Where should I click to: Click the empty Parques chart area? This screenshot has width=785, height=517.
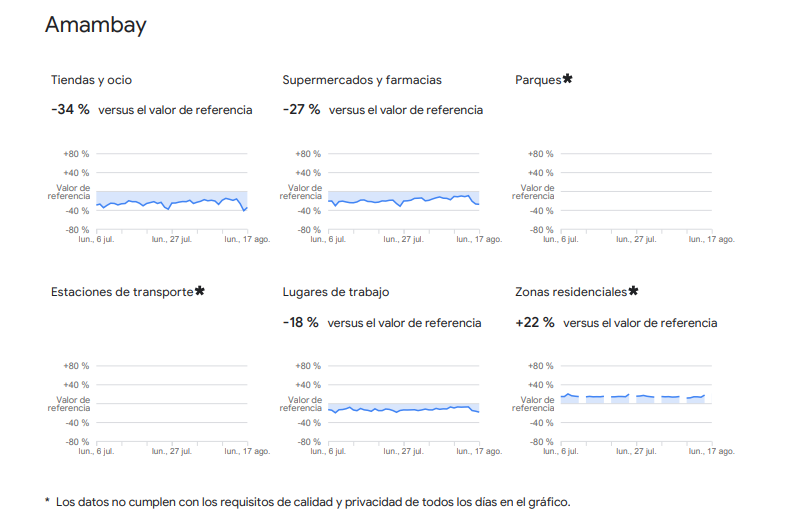(x=636, y=192)
